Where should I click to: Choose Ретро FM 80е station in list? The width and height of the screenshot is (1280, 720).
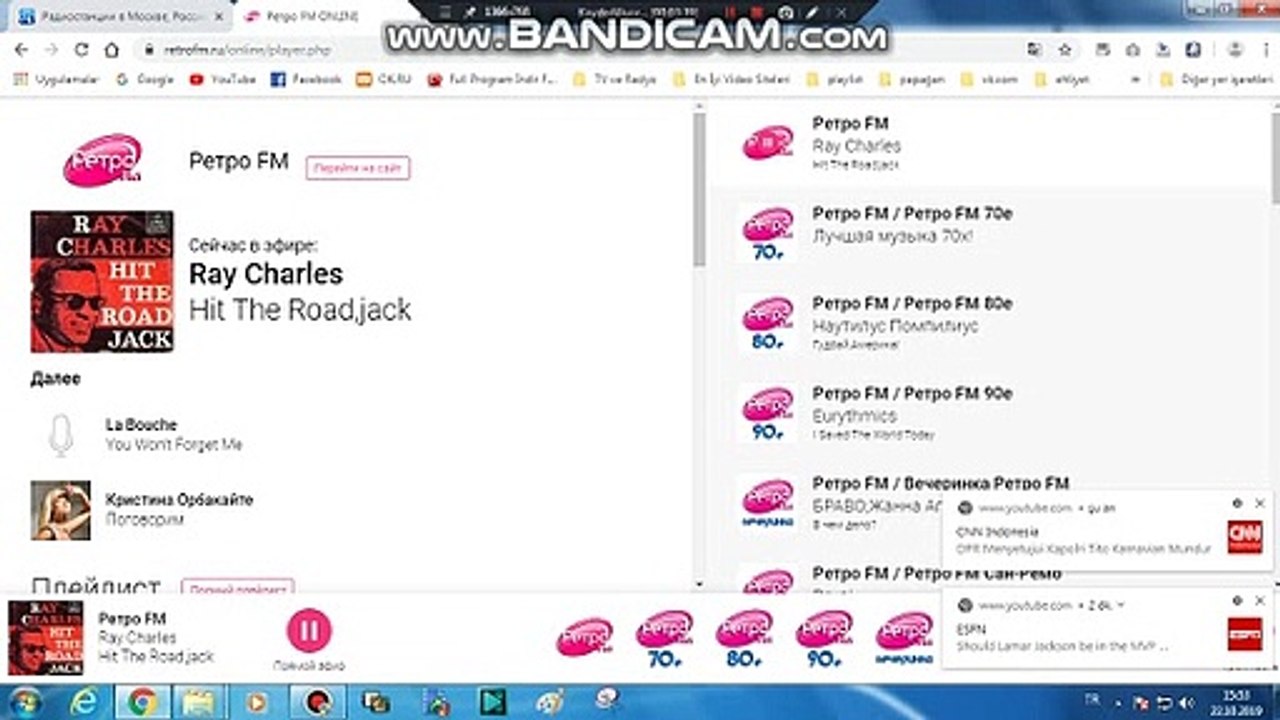coord(990,323)
